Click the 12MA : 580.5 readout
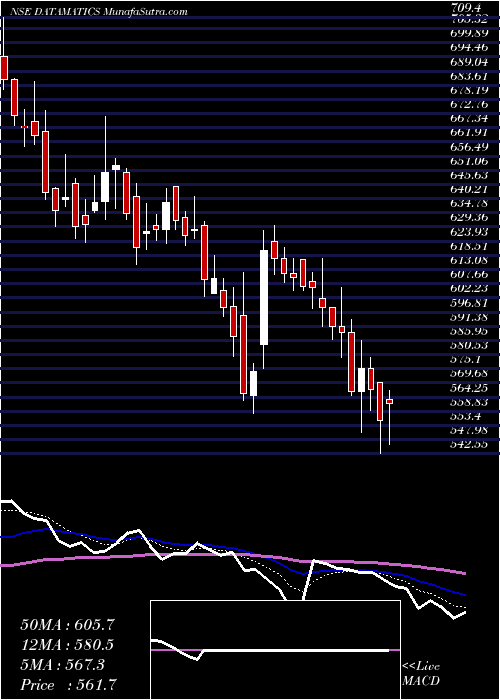Image resolution: width=500 pixels, height=700 pixels. 67,645
